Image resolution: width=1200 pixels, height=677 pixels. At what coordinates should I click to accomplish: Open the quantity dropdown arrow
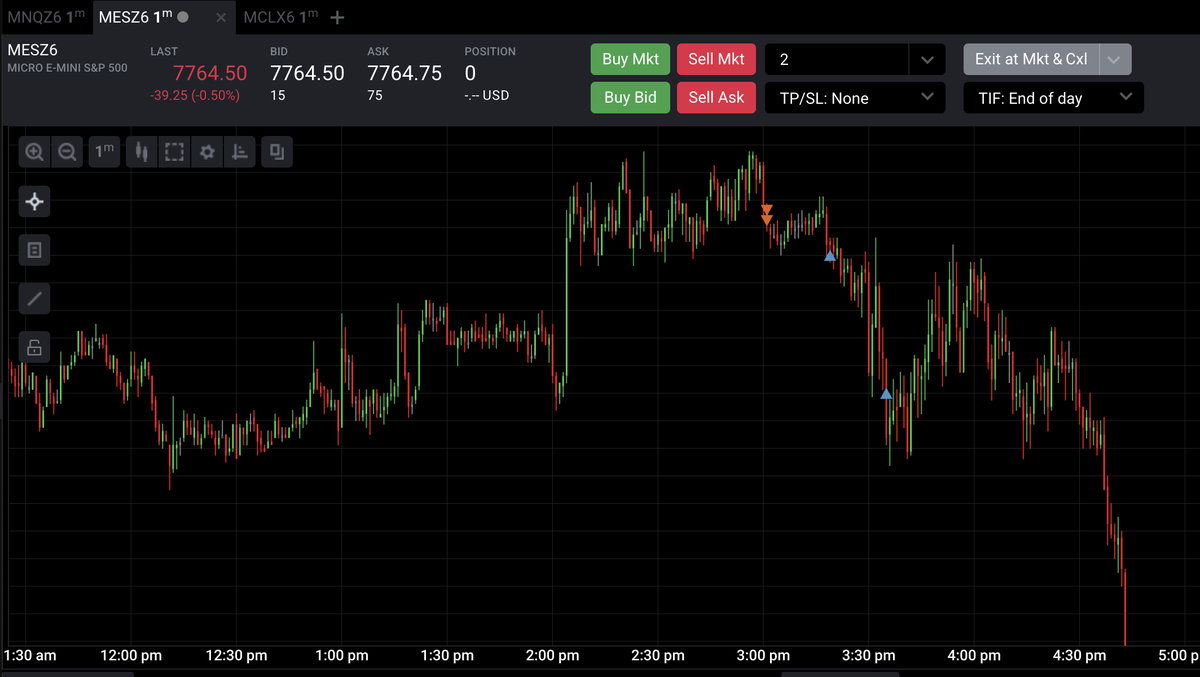(927, 59)
